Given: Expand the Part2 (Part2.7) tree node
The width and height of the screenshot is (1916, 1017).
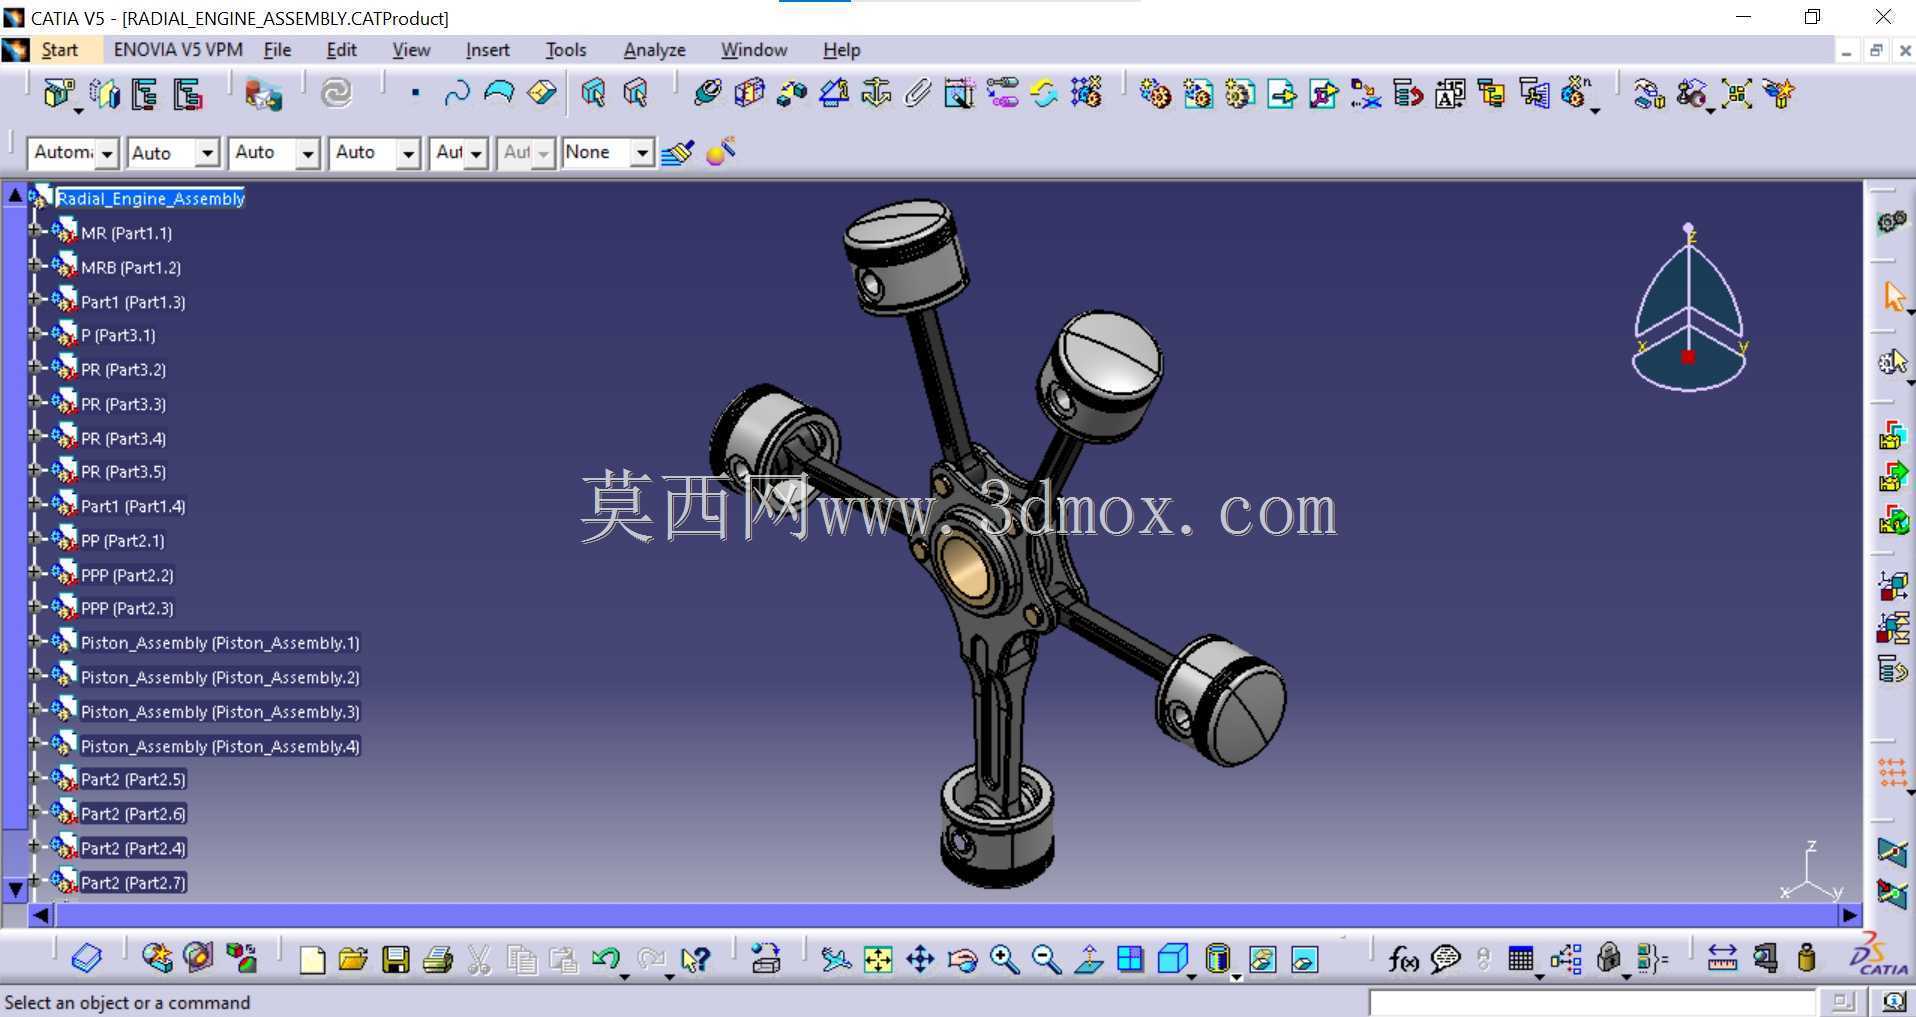Looking at the screenshot, I should tap(34, 881).
